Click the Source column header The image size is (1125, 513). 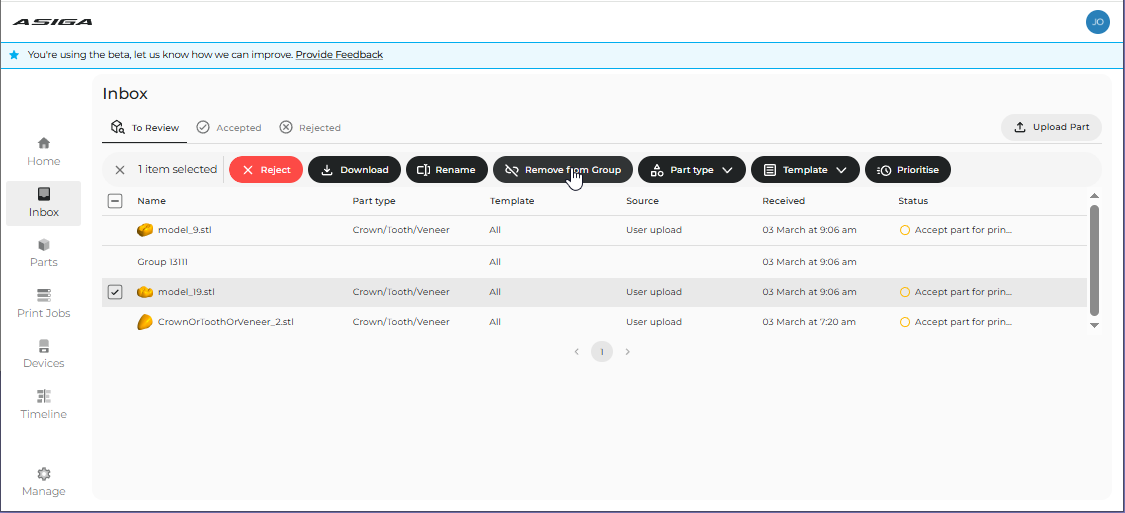[642, 201]
